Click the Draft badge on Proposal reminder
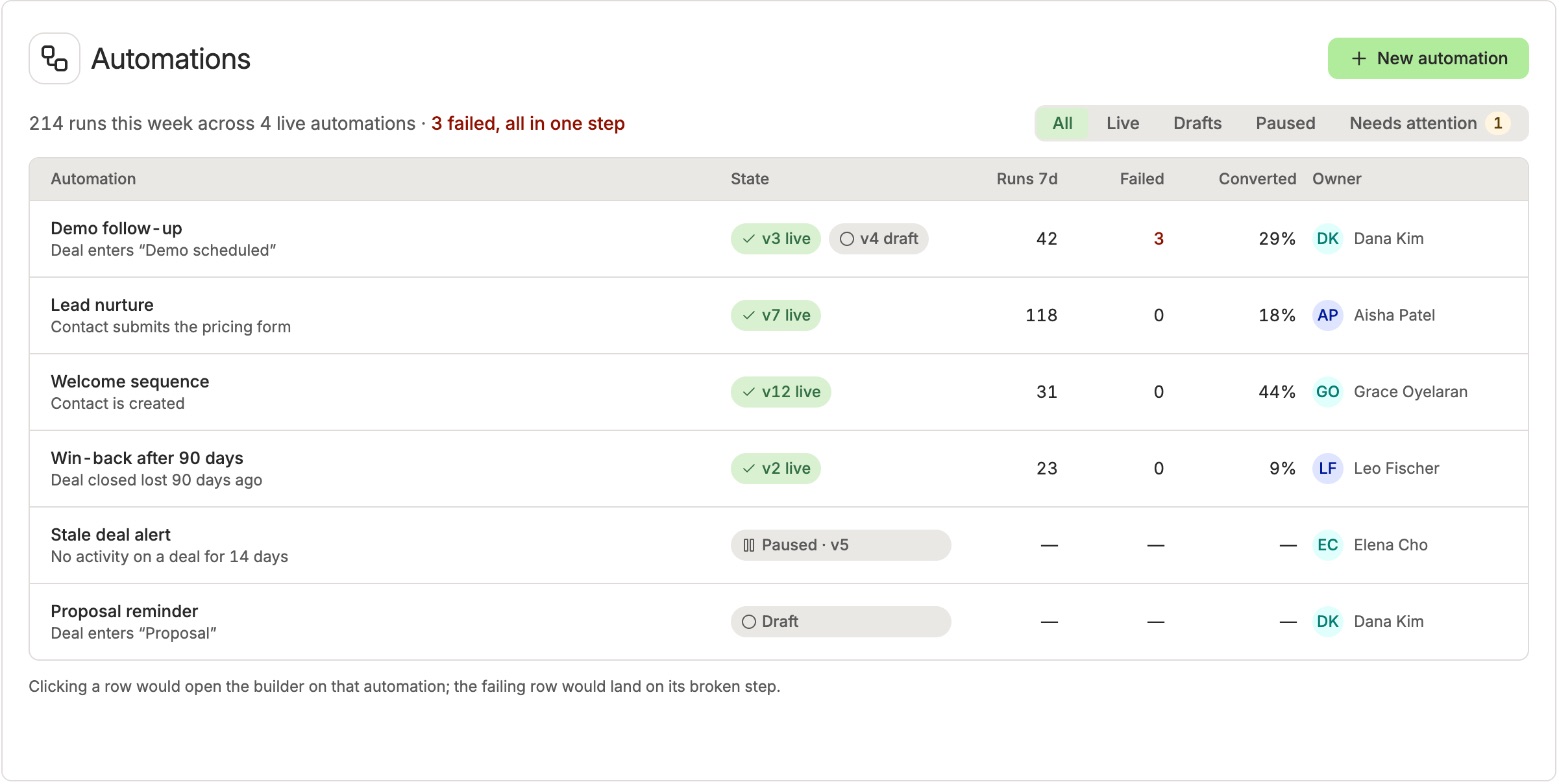Screen dimensions: 1559x784 pyautogui.click(x=841, y=621)
